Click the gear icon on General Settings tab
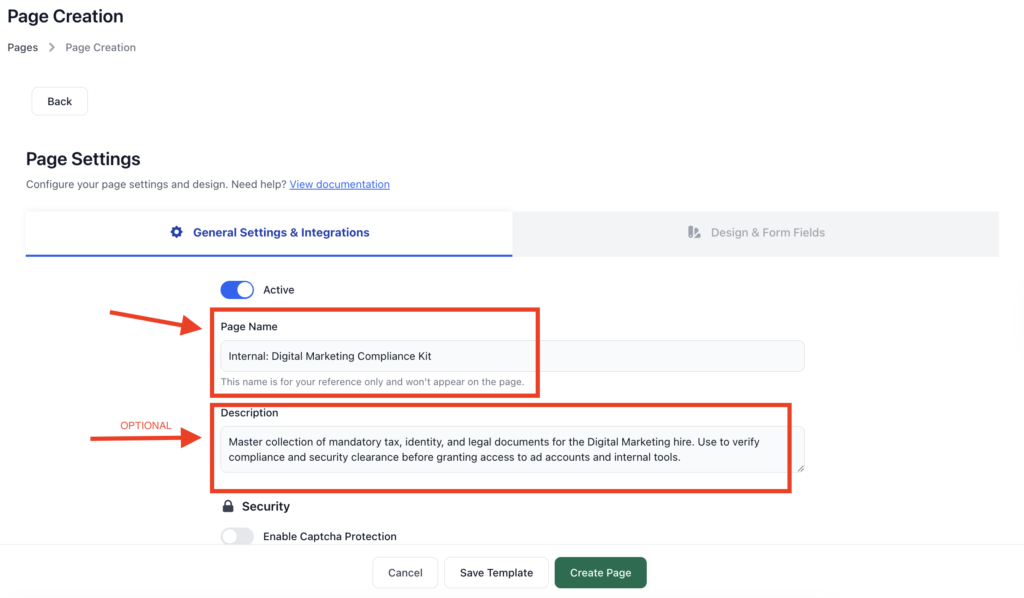The width and height of the screenshot is (1024, 598). 176,231
